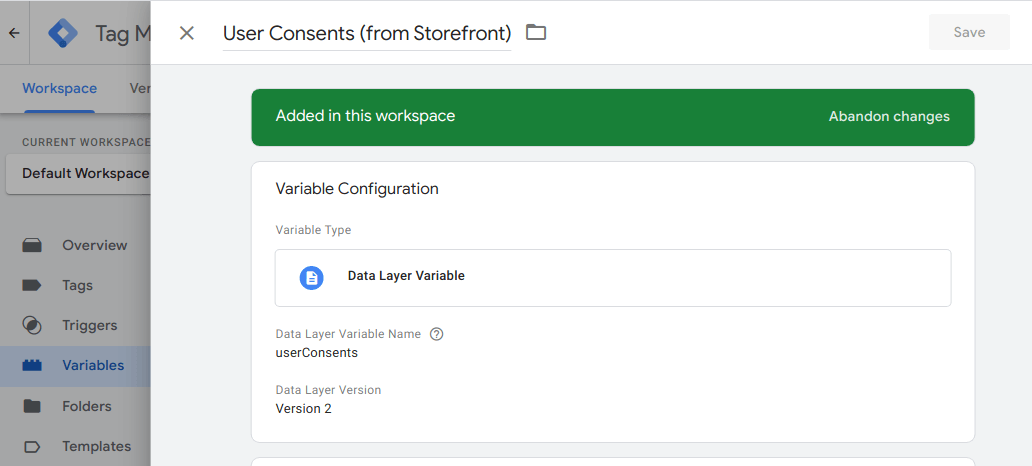The height and width of the screenshot is (466, 1032).
Task: Open the Default Workspace selector
Action: pyautogui.click(x=78, y=174)
